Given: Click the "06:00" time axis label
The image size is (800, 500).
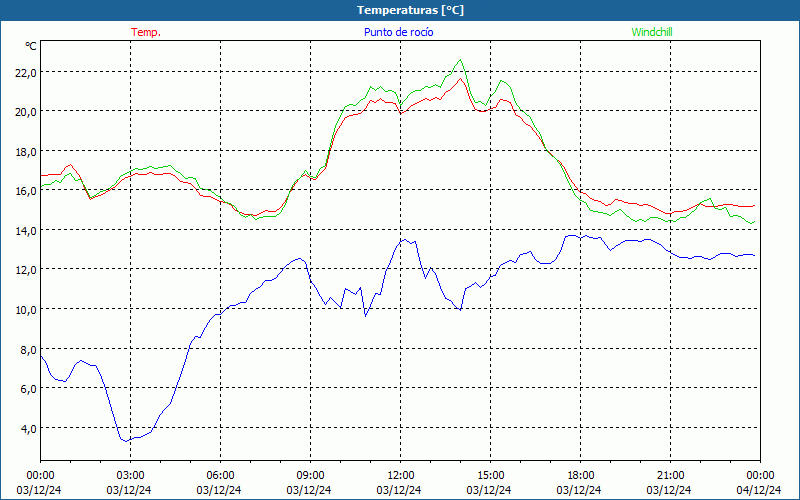Looking at the screenshot, I should click(x=220, y=476).
